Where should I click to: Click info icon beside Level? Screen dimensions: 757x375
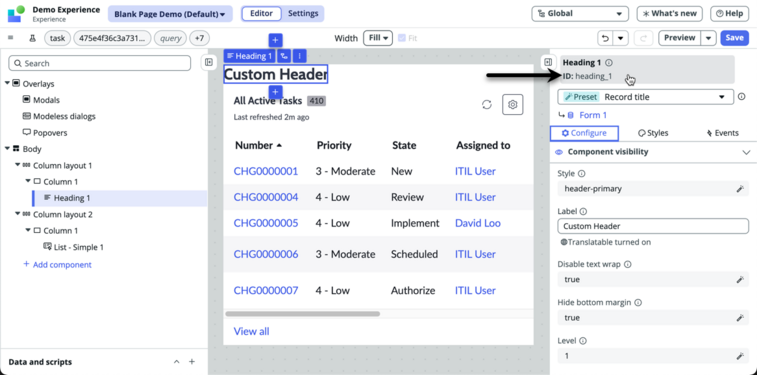pyautogui.click(x=583, y=341)
